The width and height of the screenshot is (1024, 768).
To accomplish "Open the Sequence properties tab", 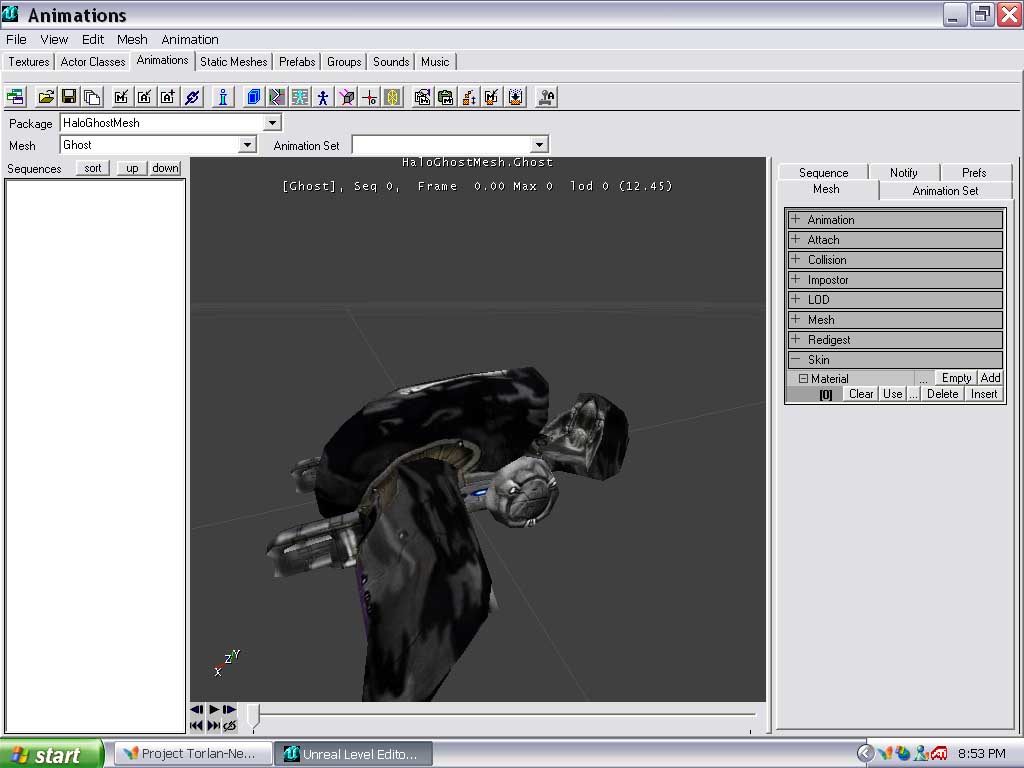I will [824, 172].
